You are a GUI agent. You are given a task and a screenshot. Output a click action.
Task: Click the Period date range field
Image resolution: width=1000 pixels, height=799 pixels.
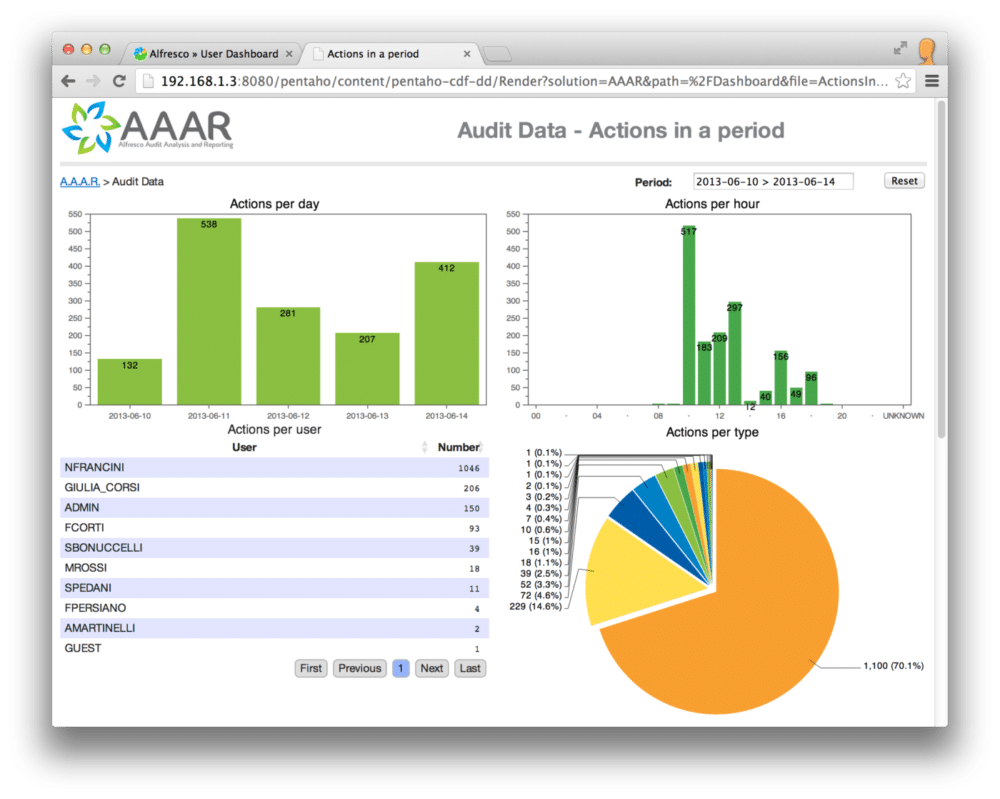tap(772, 180)
